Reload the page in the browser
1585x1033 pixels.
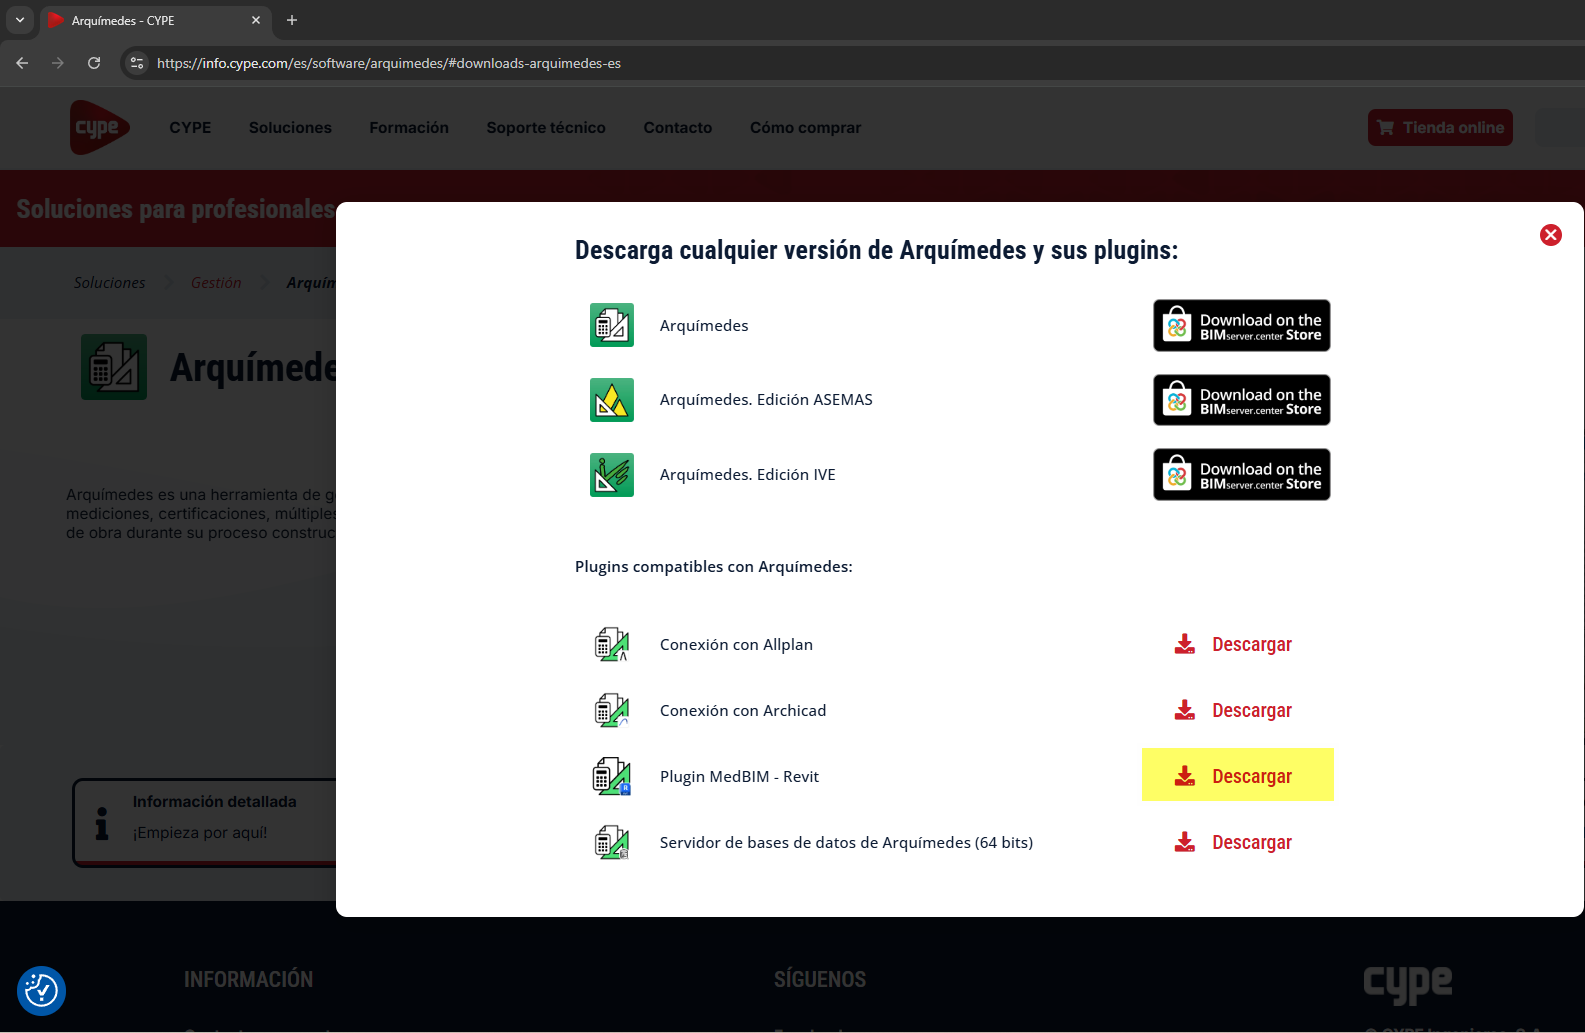tap(94, 63)
